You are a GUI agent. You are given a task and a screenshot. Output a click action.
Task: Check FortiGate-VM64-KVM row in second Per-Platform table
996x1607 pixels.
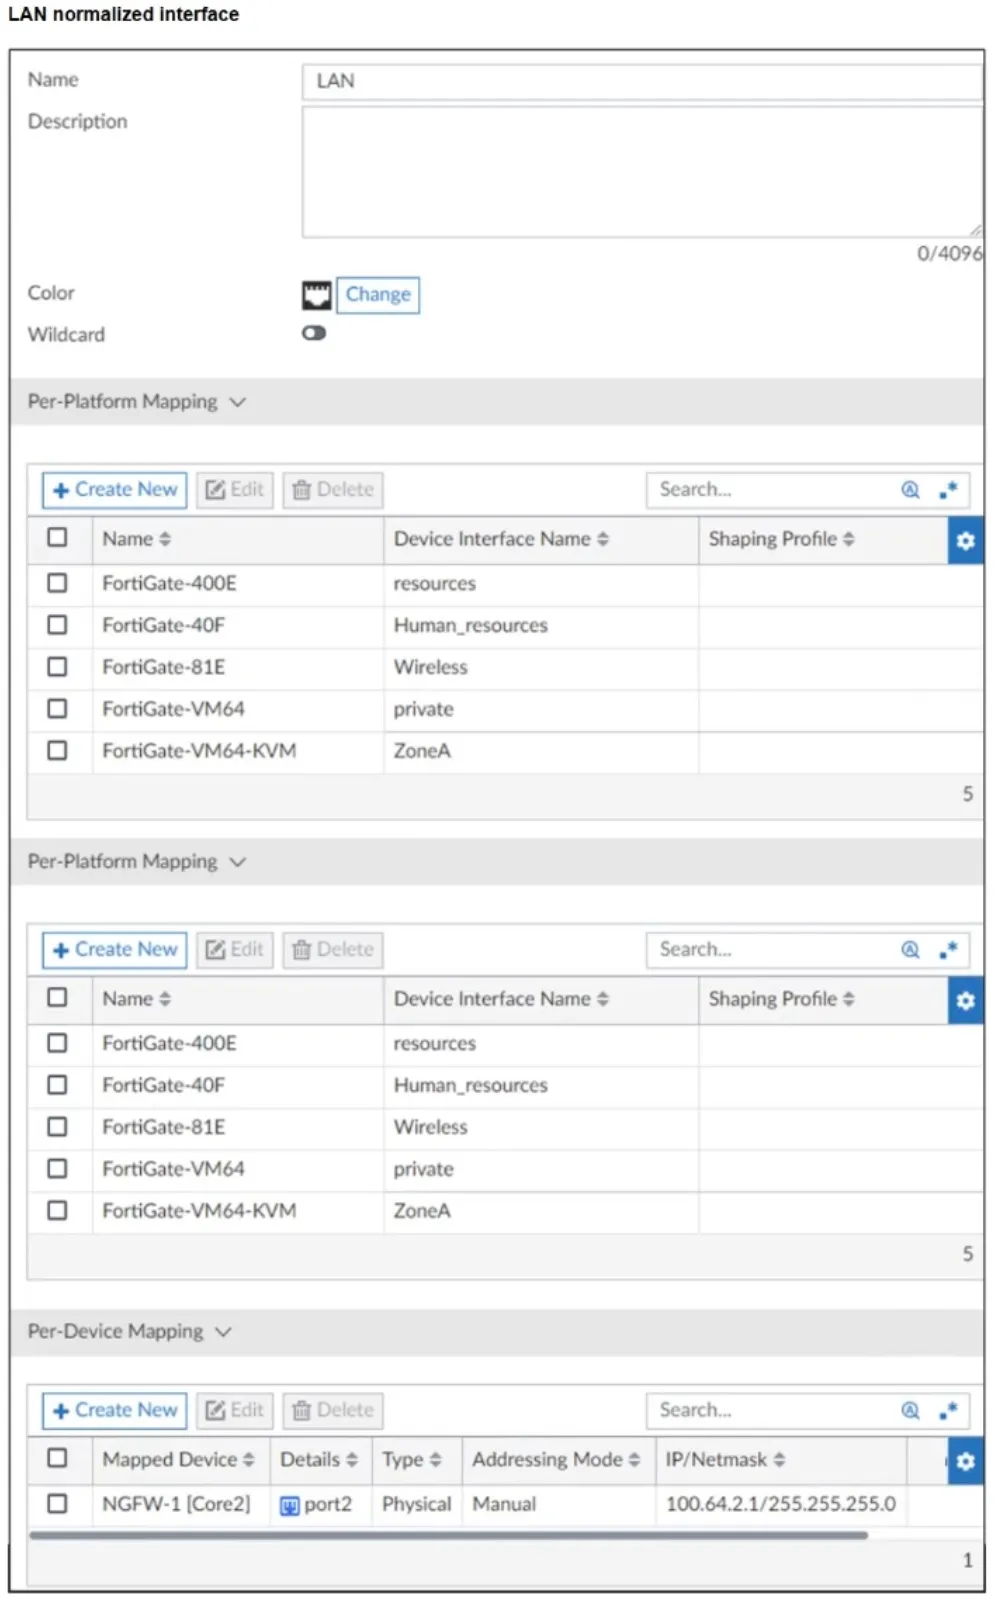point(58,1210)
